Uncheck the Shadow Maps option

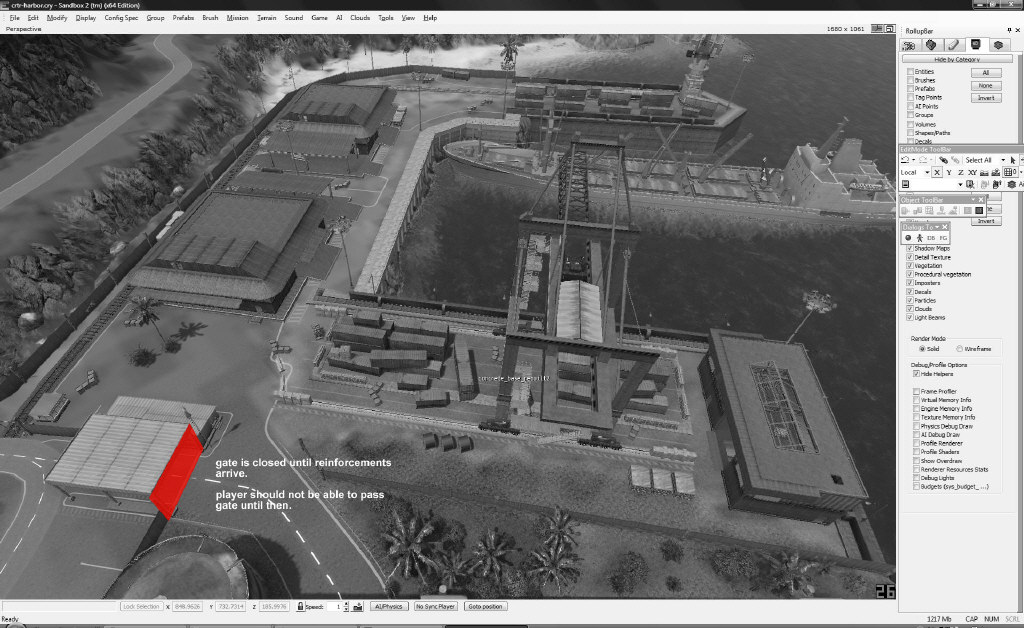[x=910, y=249]
